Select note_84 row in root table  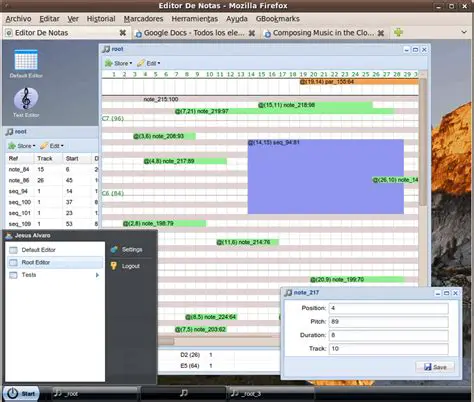[52, 169]
